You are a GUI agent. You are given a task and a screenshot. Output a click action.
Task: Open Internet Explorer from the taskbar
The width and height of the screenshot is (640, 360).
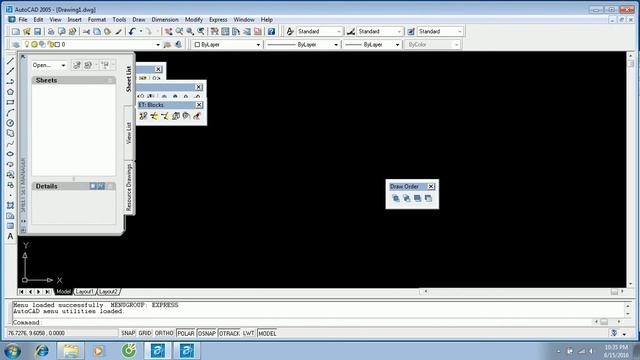tap(41, 351)
